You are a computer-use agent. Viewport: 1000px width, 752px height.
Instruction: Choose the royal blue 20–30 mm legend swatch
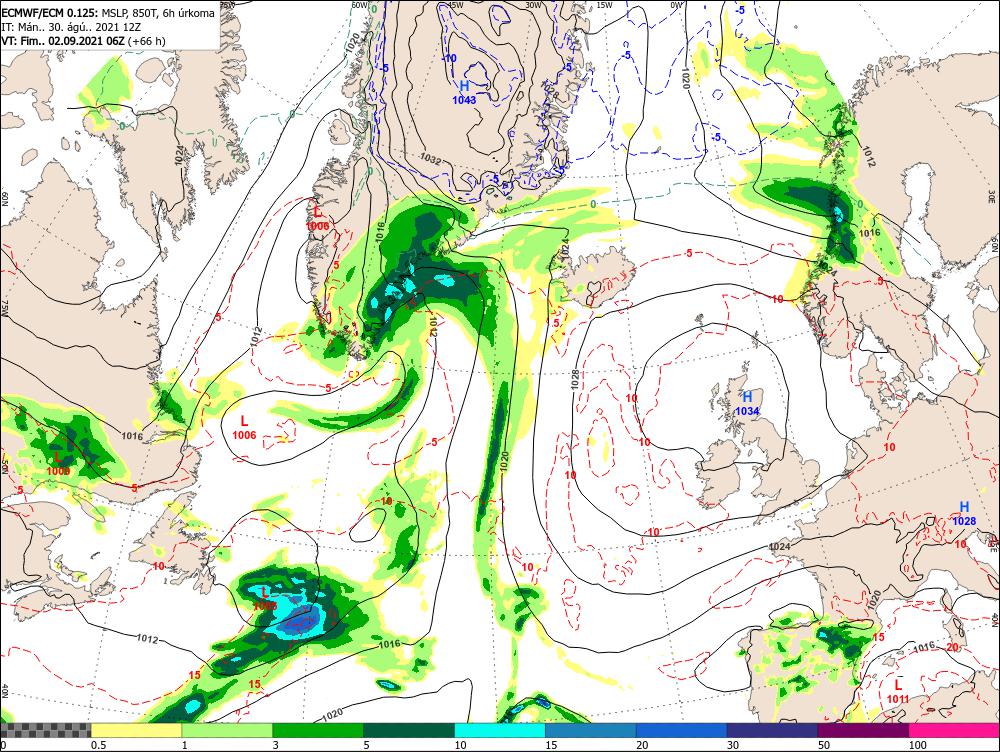[x=682, y=730]
